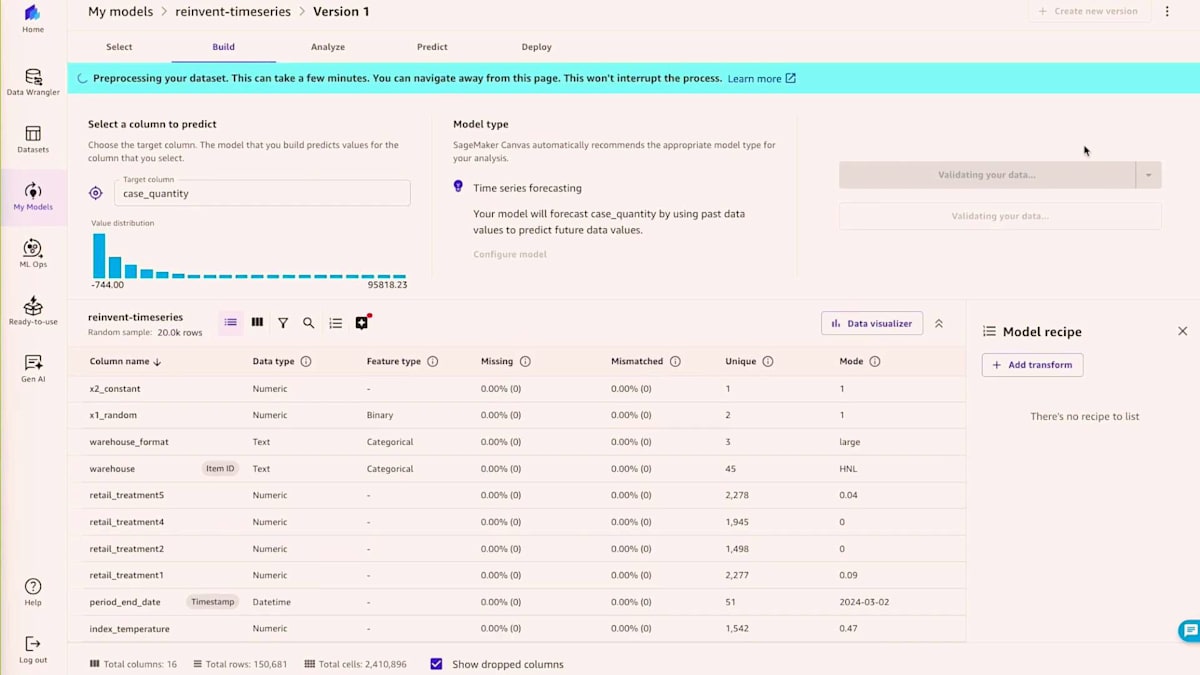Click Total rows: 150,681 status text
1200x675 pixels.
(x=240, y=664)
